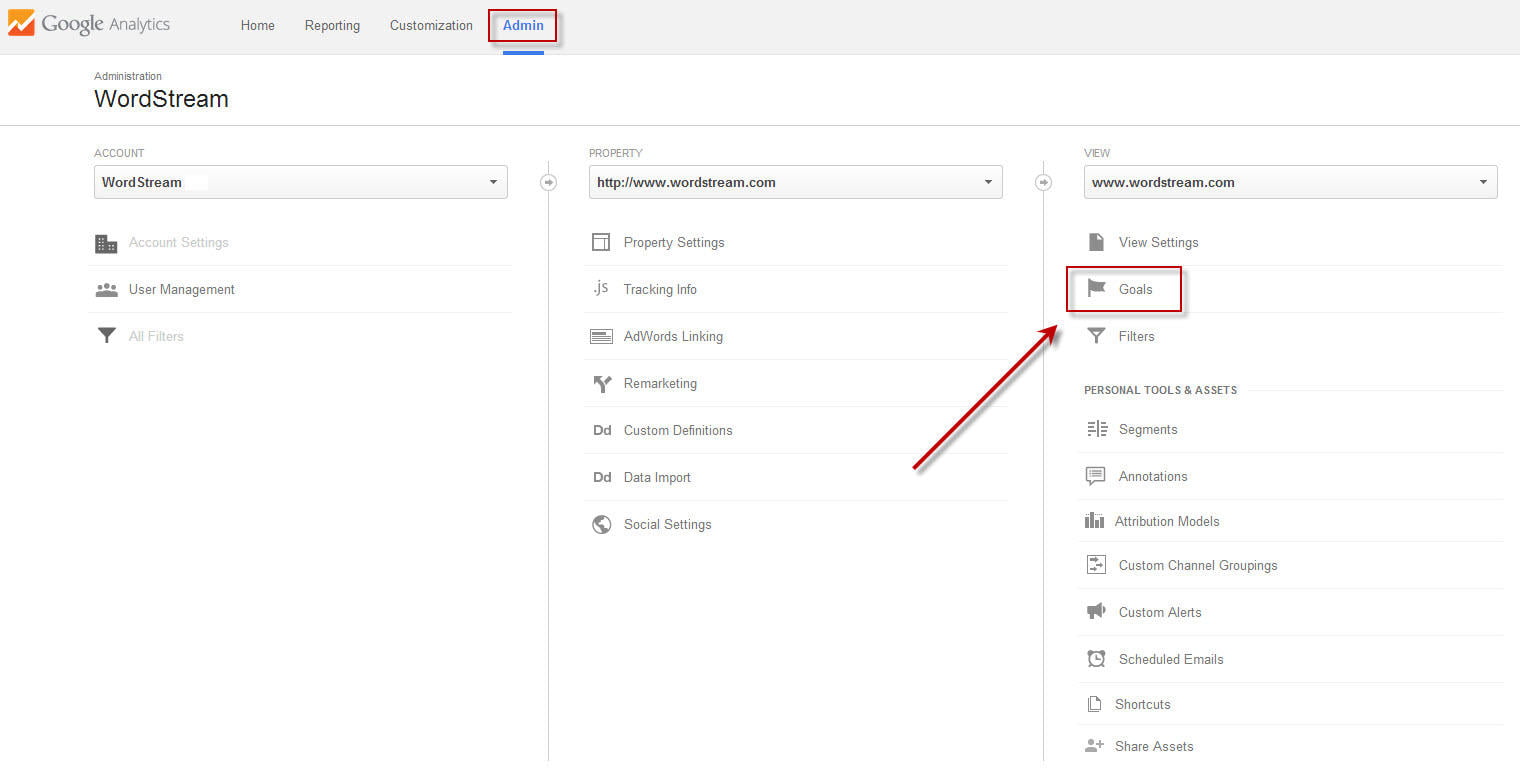Click the .js Tracking Info icon
Screen dimensions: 1520x779
(601, 288)
